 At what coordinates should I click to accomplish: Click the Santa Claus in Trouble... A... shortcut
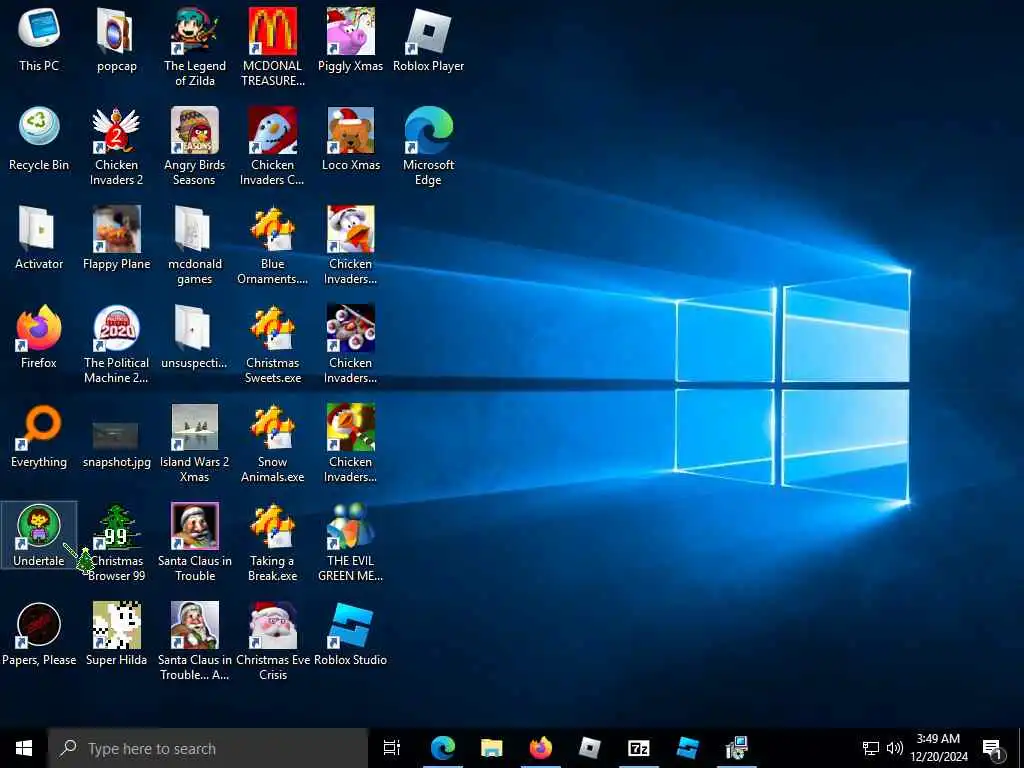click(x=195, y=641)
